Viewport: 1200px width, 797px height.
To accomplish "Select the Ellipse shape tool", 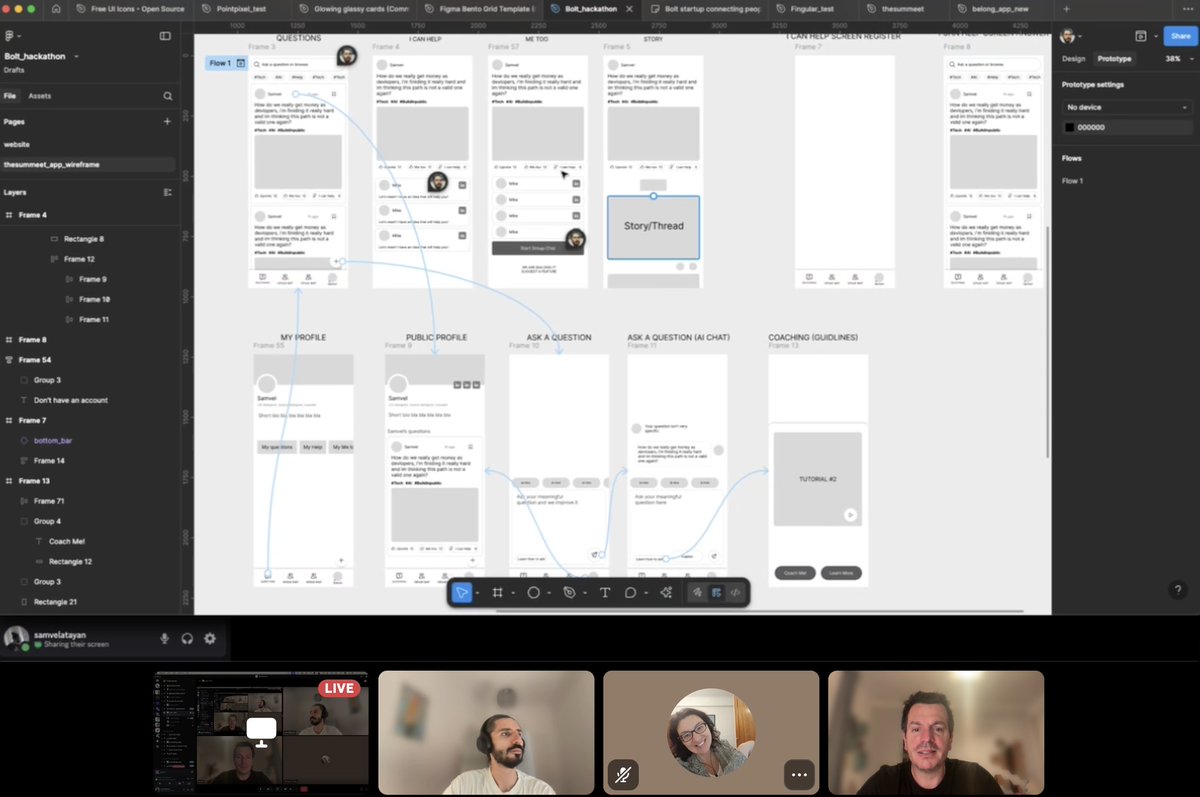I will 533,593.
